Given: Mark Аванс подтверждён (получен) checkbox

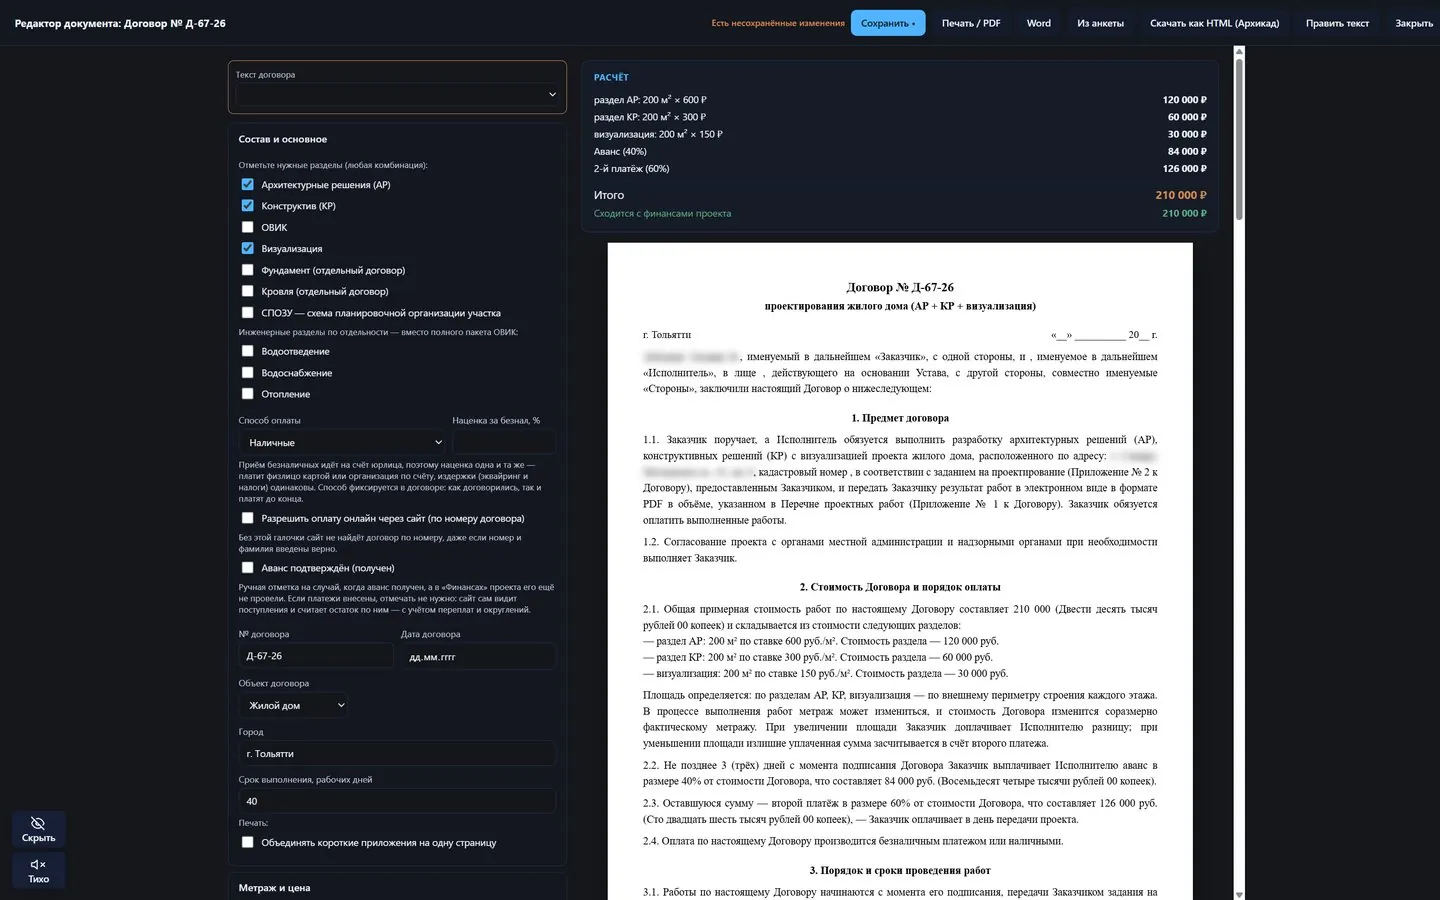Looking at the screenshot, I should pos(247,568).
